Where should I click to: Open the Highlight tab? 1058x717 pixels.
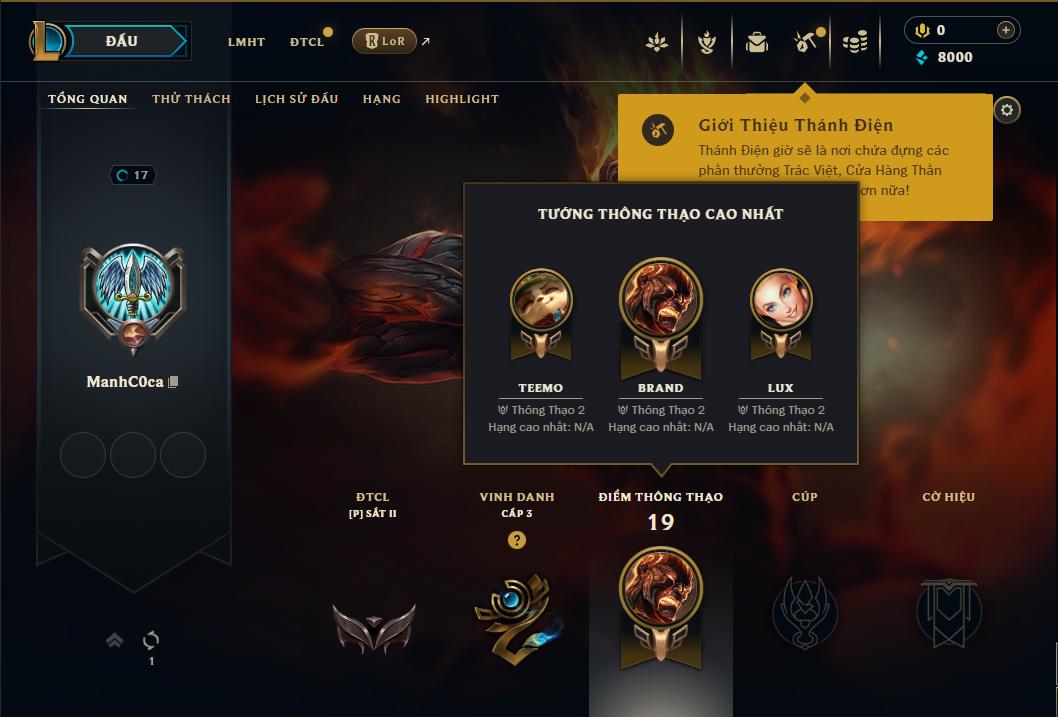point(462,99)
